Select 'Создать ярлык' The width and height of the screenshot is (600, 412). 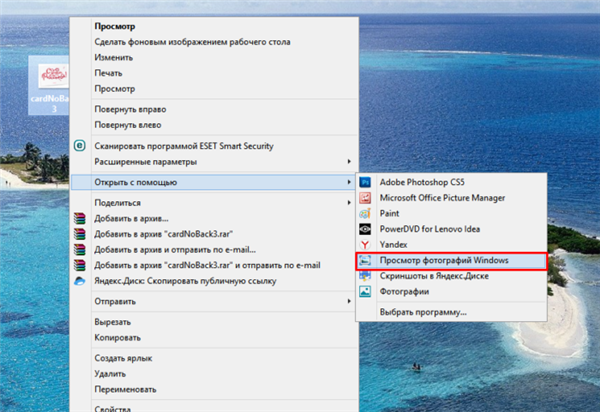click(x=123, y=358)
